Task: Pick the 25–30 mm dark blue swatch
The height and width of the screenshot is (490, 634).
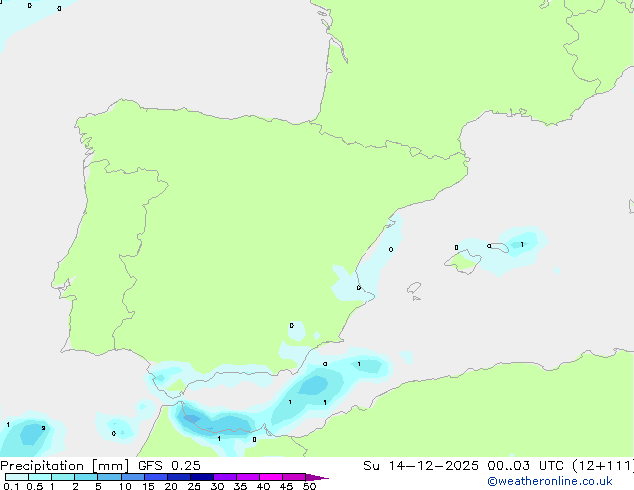Action: coord(202,477)
